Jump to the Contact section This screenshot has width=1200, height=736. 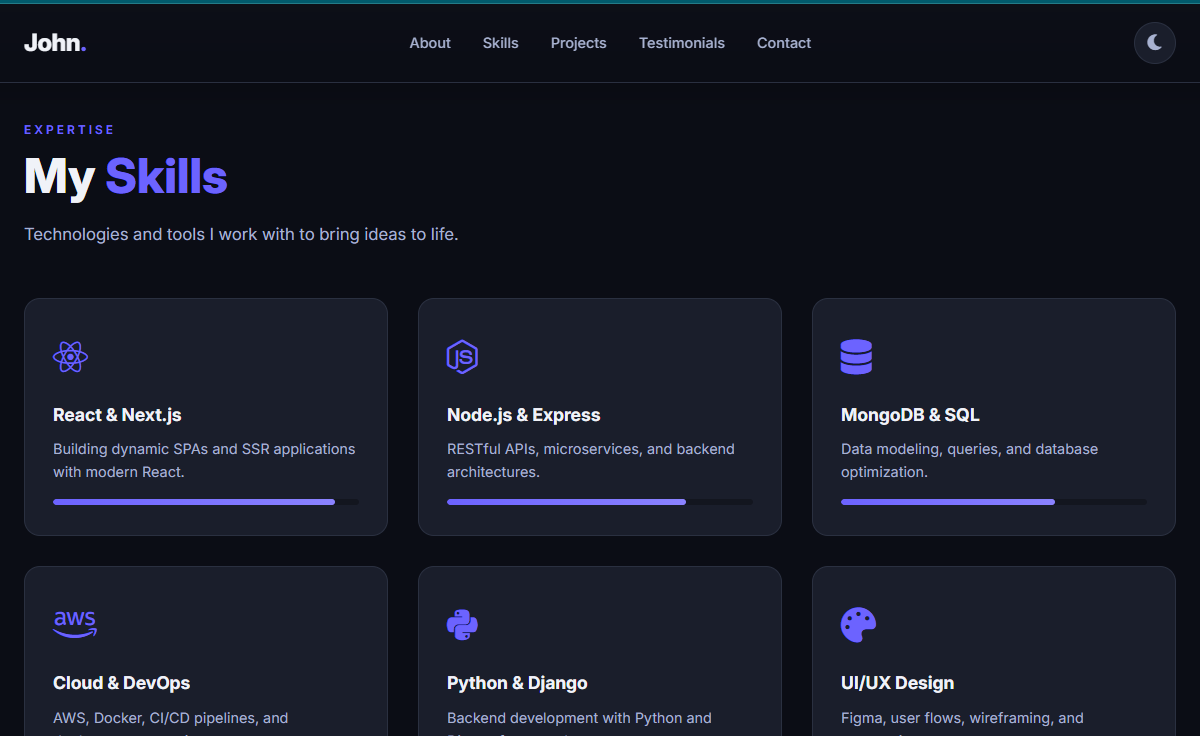point(784,43)
